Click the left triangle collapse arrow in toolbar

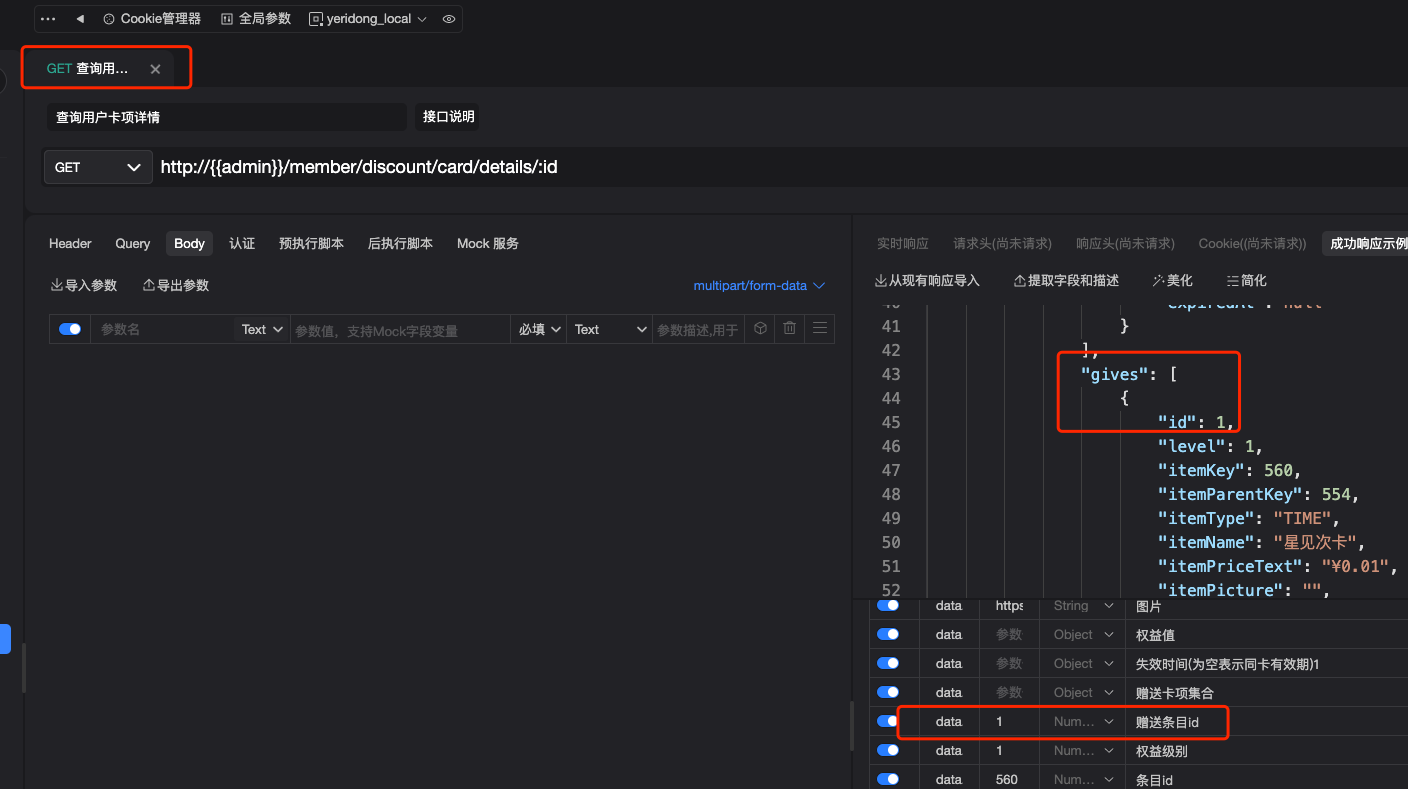(x=80, y=19)
